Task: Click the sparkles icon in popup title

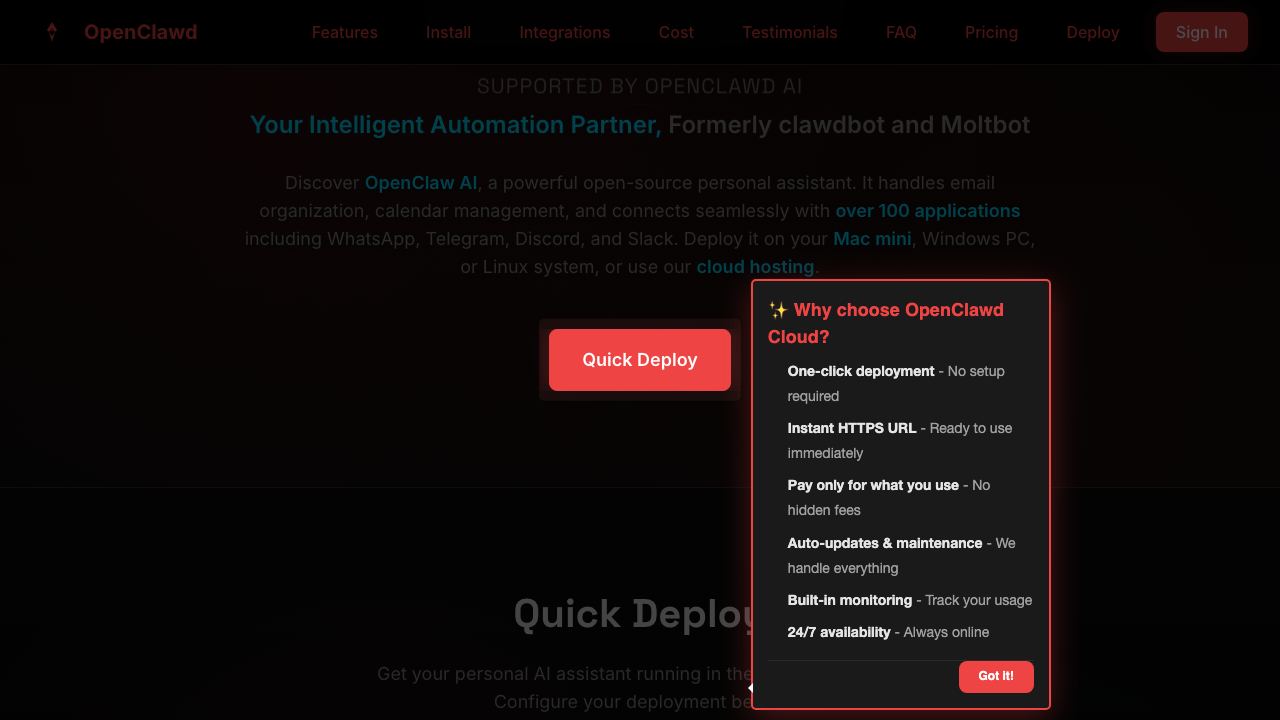Action: [778, 310]
